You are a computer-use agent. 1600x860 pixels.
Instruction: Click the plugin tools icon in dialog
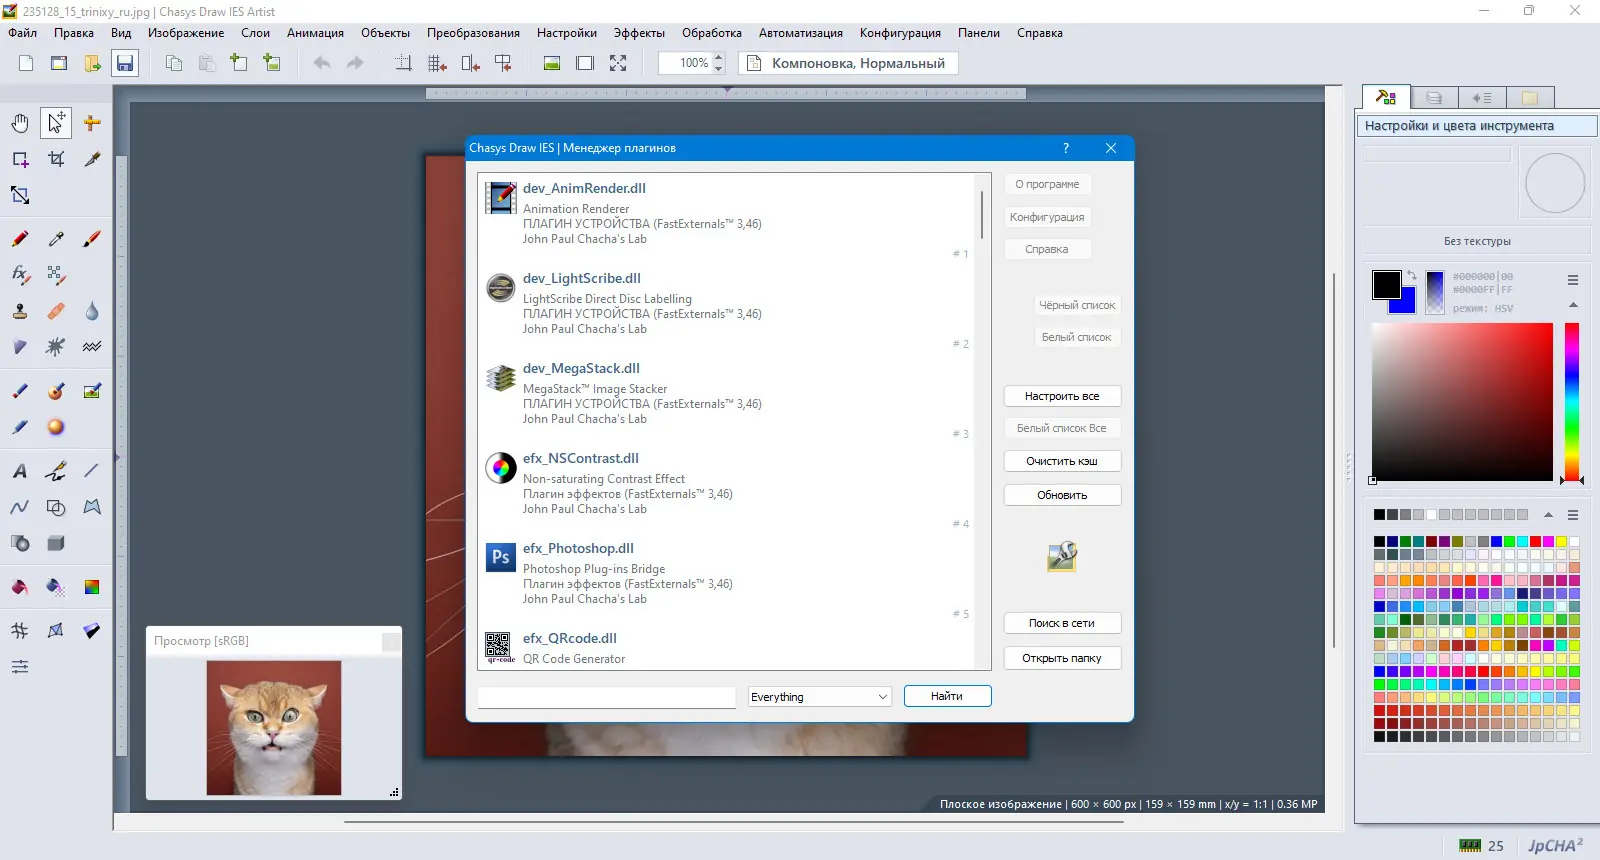1062,556
